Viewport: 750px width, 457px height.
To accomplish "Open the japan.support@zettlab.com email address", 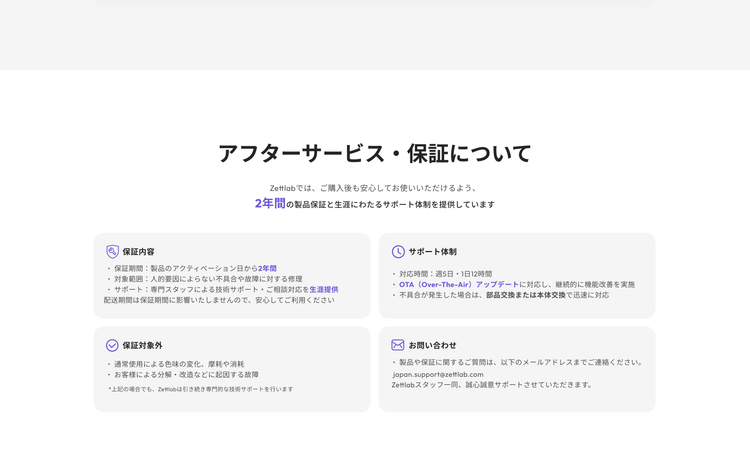I will [438, 374].
